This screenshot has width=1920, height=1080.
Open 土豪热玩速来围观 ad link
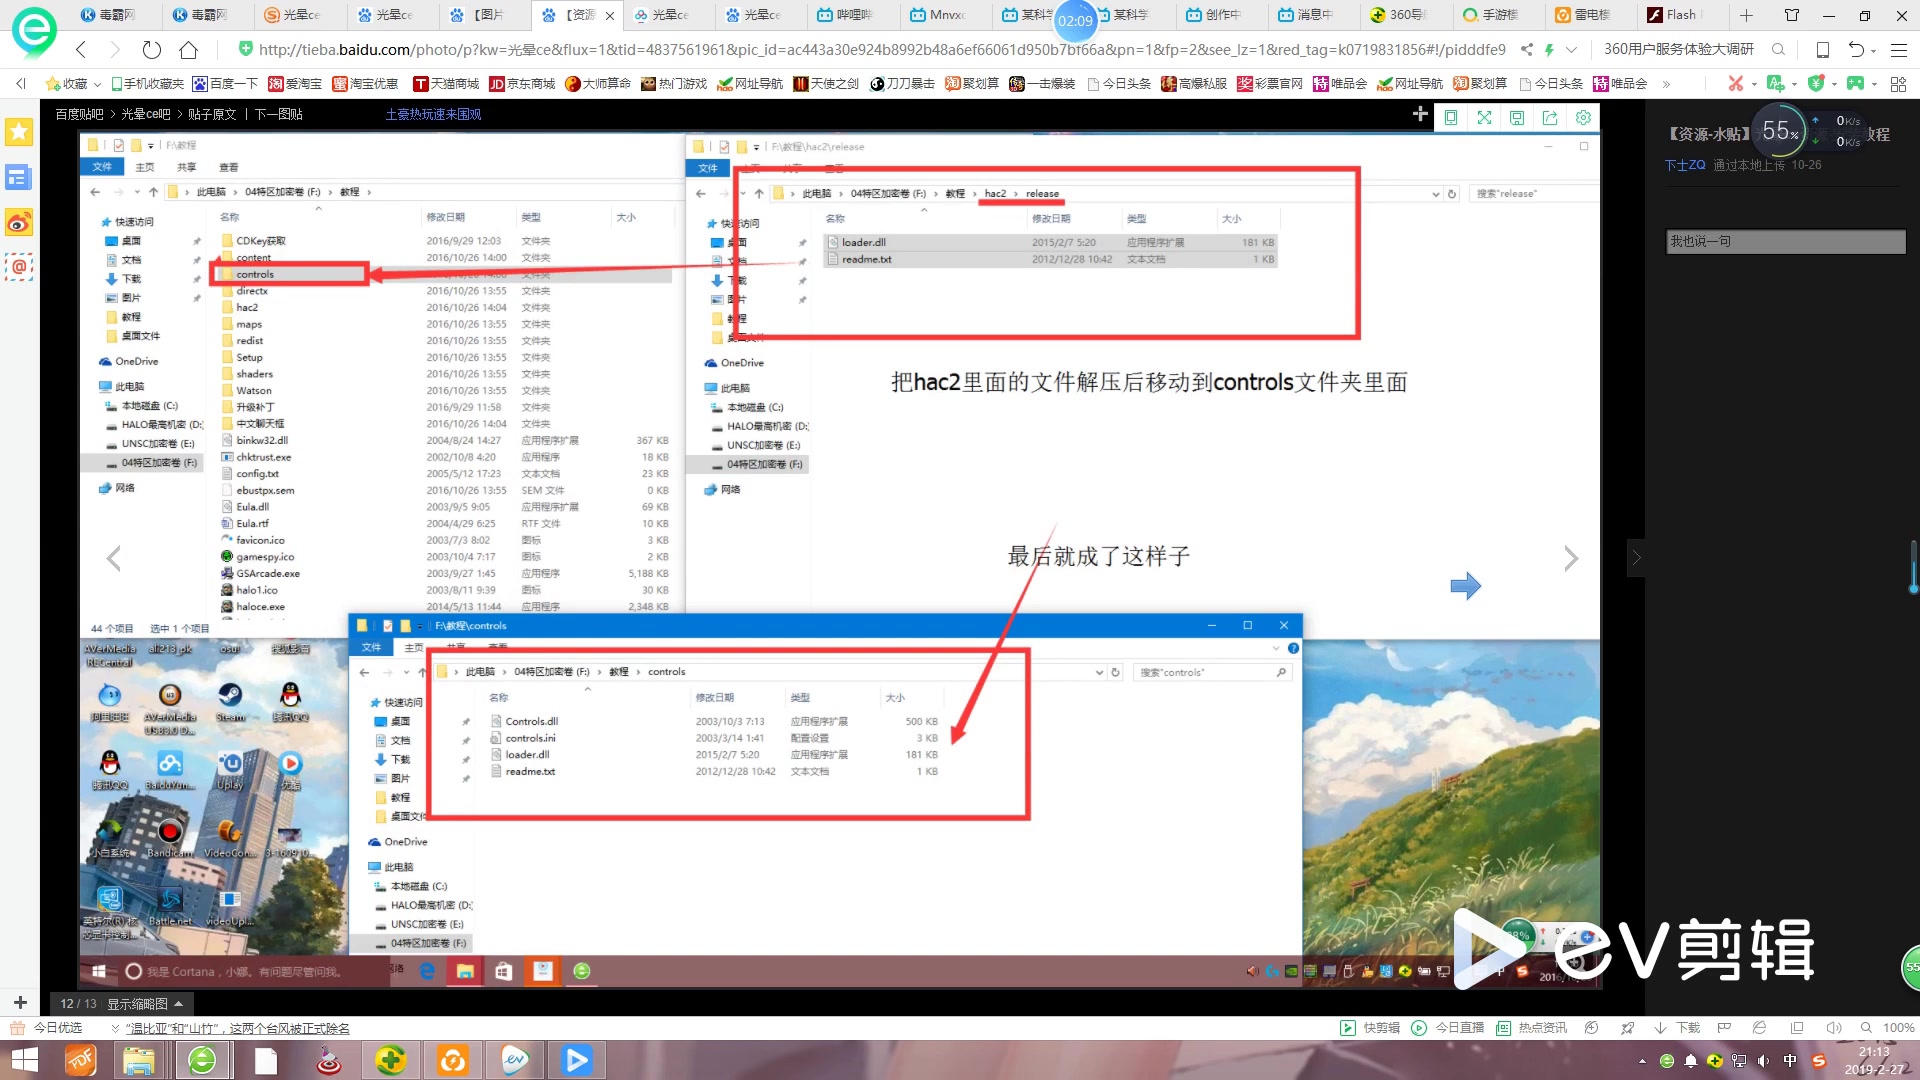[x=433, y=114]
